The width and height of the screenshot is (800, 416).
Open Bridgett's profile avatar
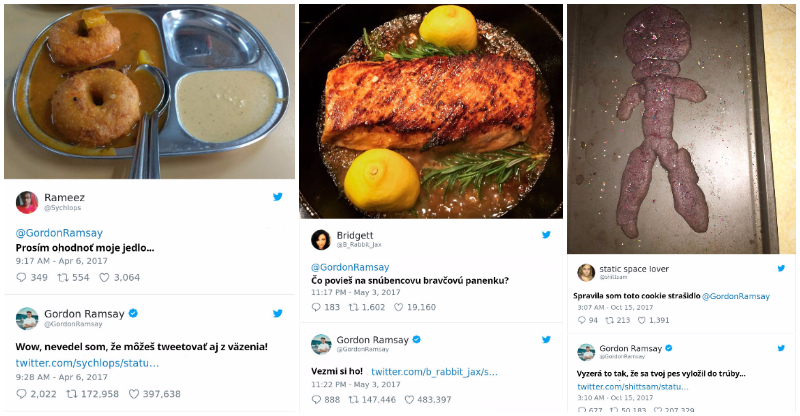[x=321, y=239]
